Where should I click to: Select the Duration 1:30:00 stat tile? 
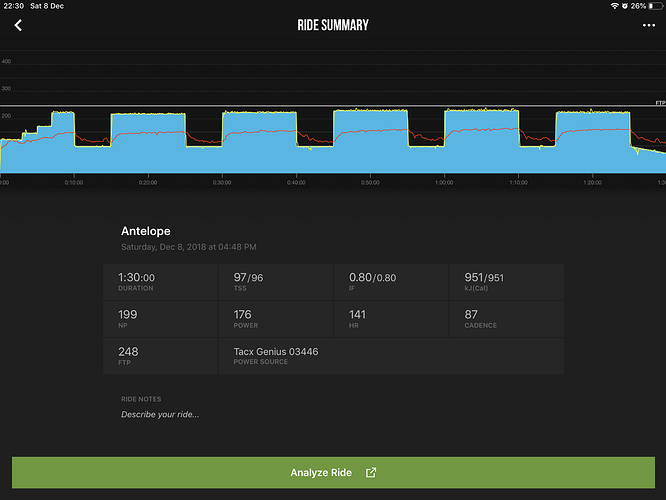click(160, 282)
